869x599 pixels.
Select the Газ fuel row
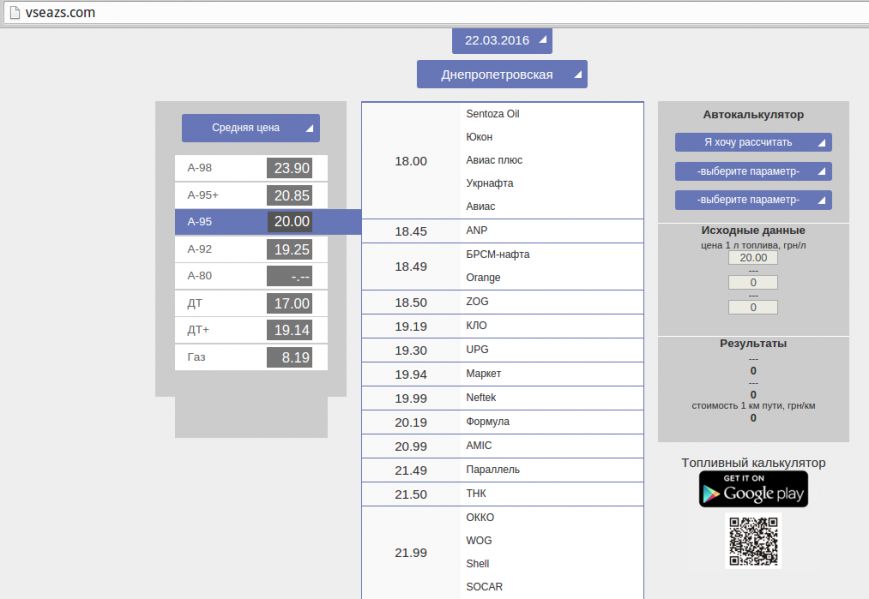pyautogui.click(x=251, y=357)
